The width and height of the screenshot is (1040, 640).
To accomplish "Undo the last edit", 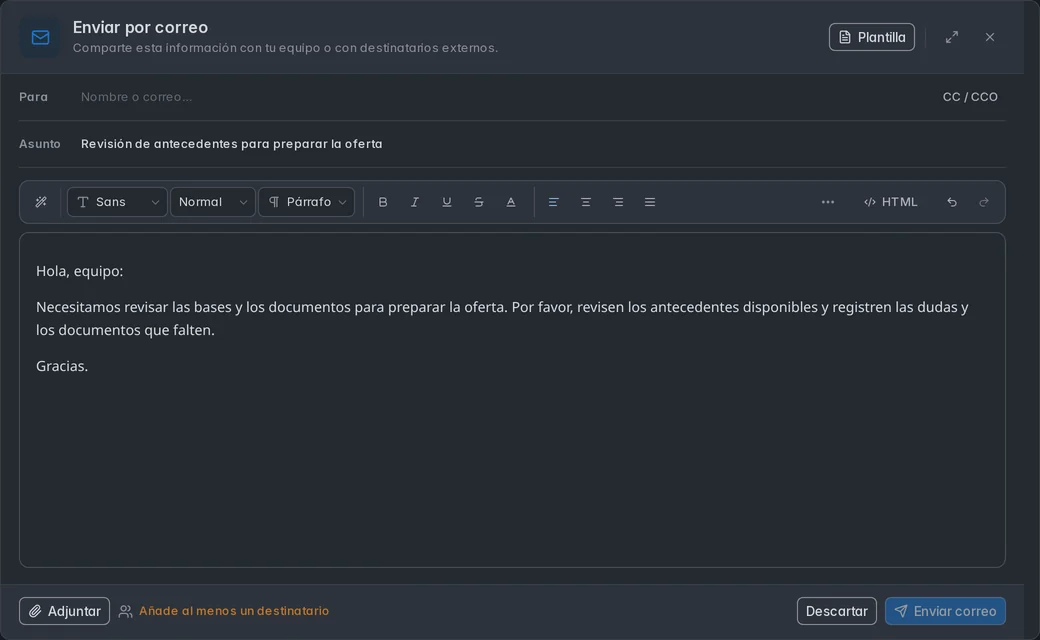I will tap(952, 202).
